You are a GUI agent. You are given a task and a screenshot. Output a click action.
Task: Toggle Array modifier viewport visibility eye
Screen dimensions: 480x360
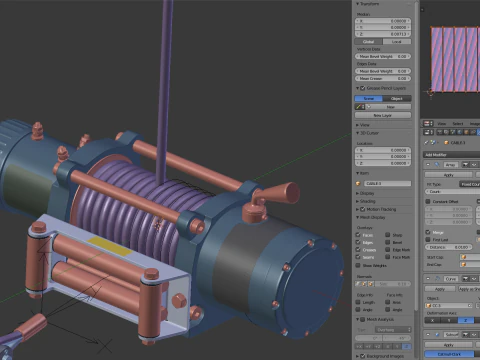[x=474, y=165]
